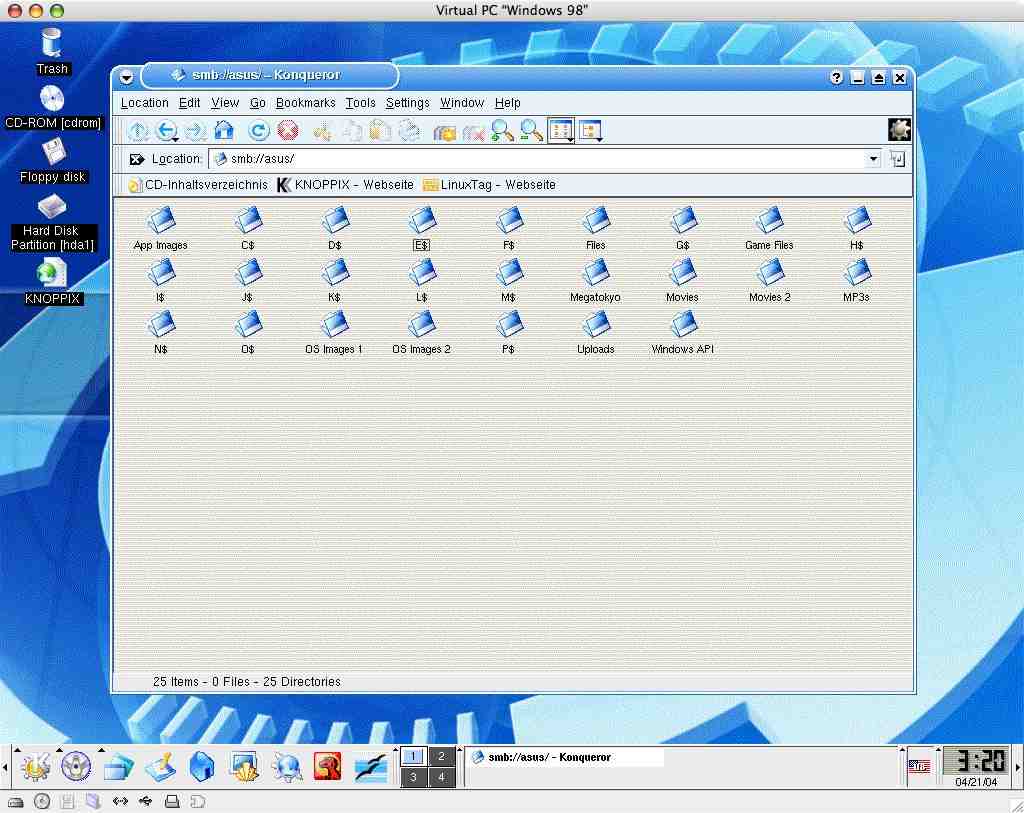The height and width of the screenshot is (813, 1024).
Task: Click the Cut scissors toolbar icon
Action: pyautogui.click(x=323, y=131)
